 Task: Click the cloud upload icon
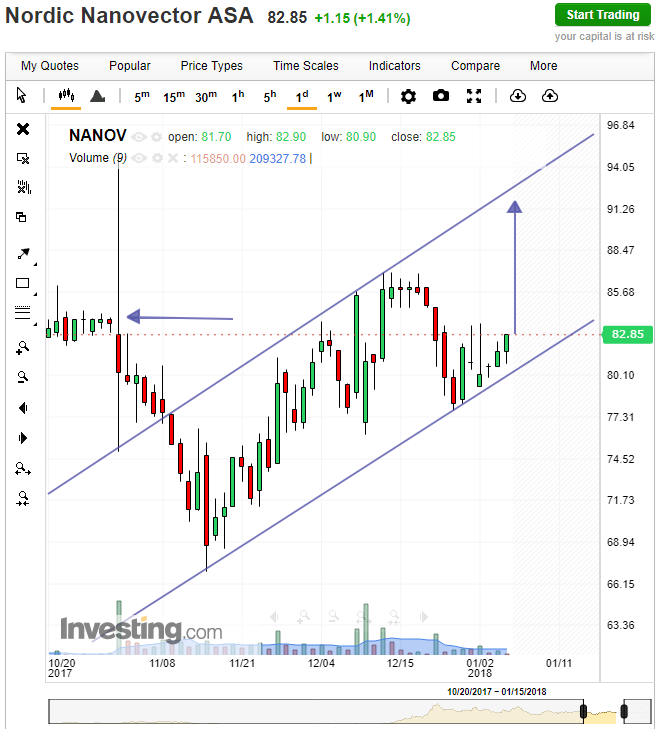(550, 96)
